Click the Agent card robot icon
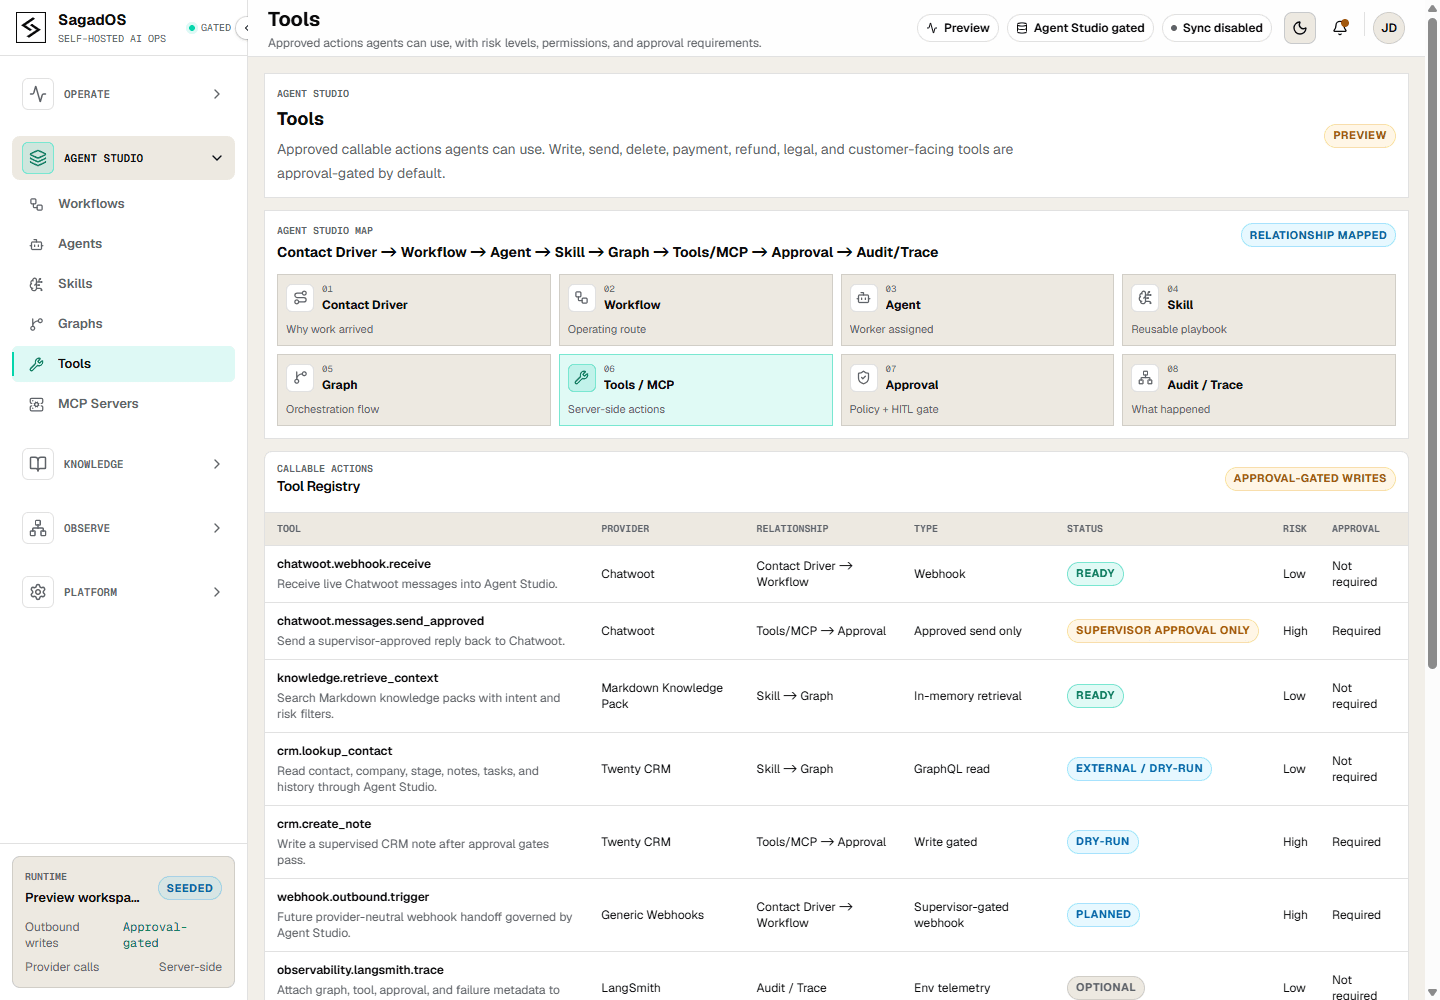 point(864,298)
